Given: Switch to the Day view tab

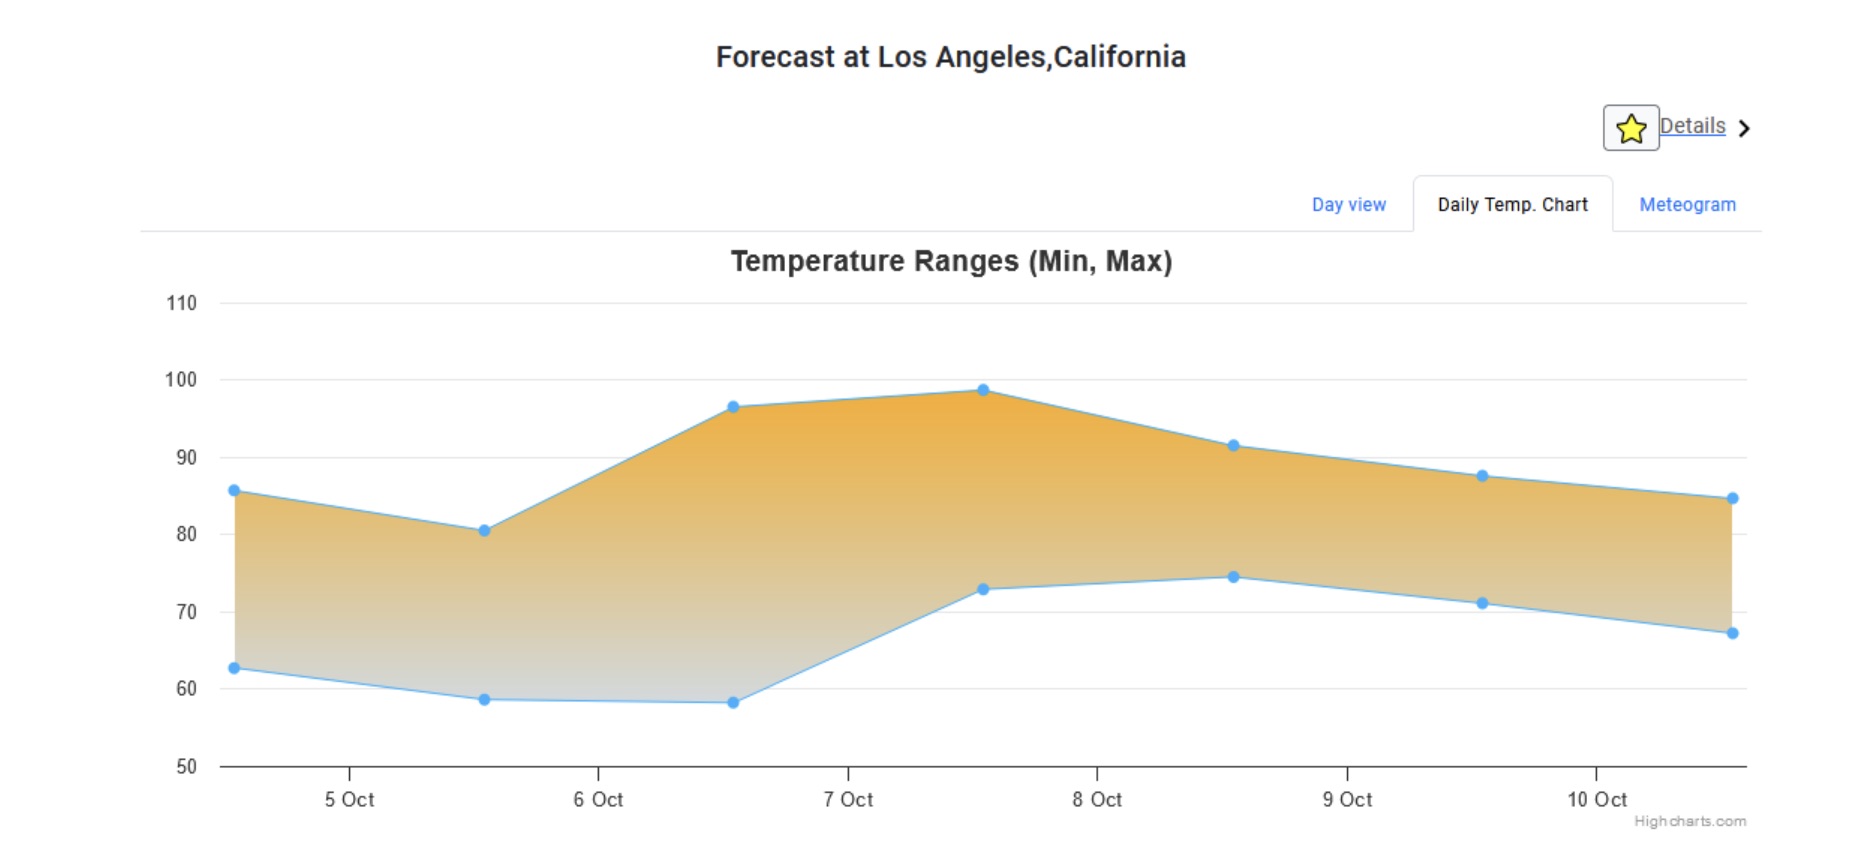Looking at the screenshot, I should point(1348,204).
